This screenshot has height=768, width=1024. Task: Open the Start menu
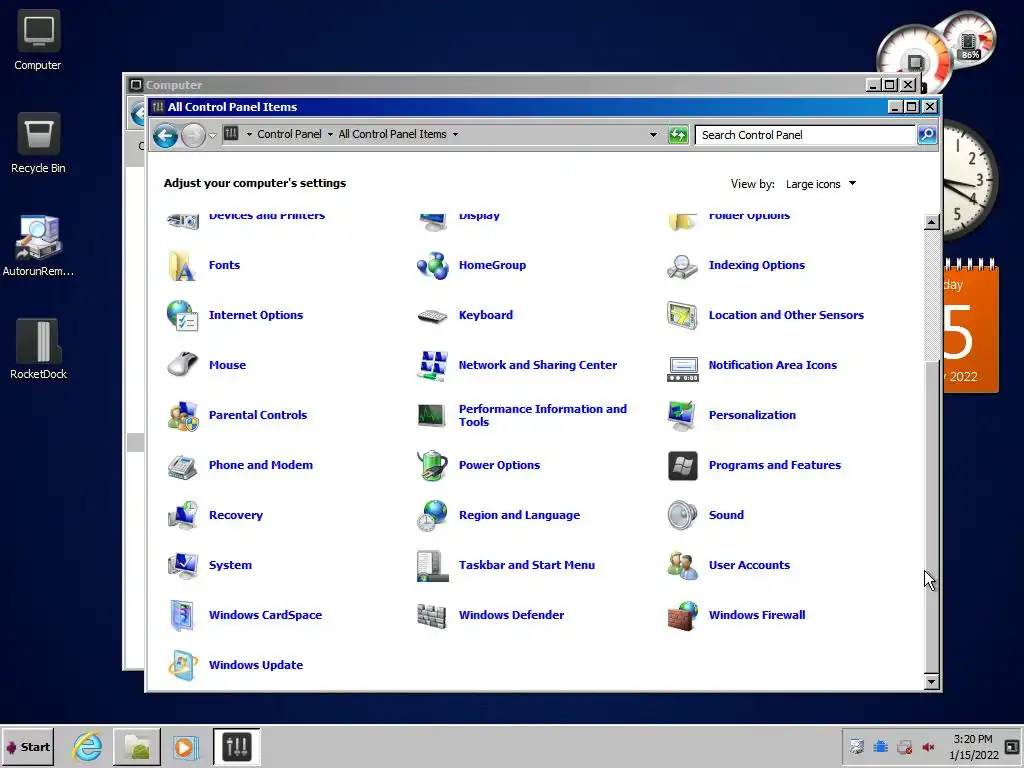click(x=28, y=747)
